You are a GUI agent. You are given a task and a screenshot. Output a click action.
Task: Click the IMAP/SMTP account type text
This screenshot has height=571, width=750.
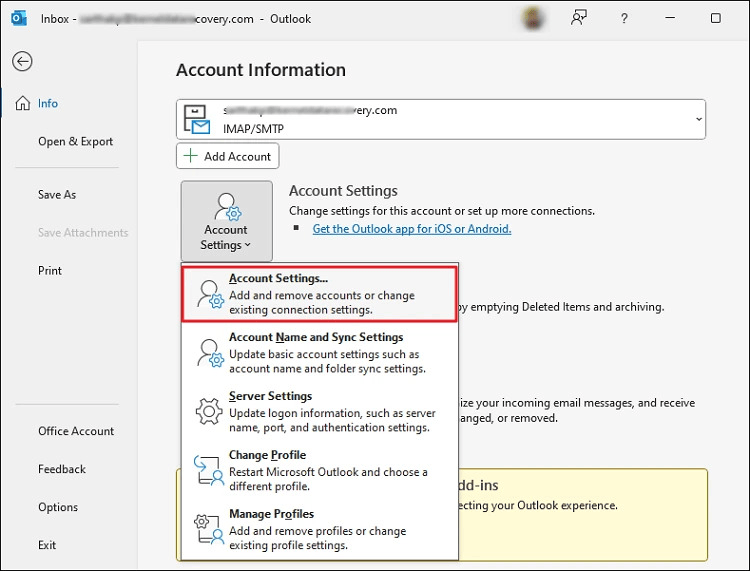coord(253,129)
